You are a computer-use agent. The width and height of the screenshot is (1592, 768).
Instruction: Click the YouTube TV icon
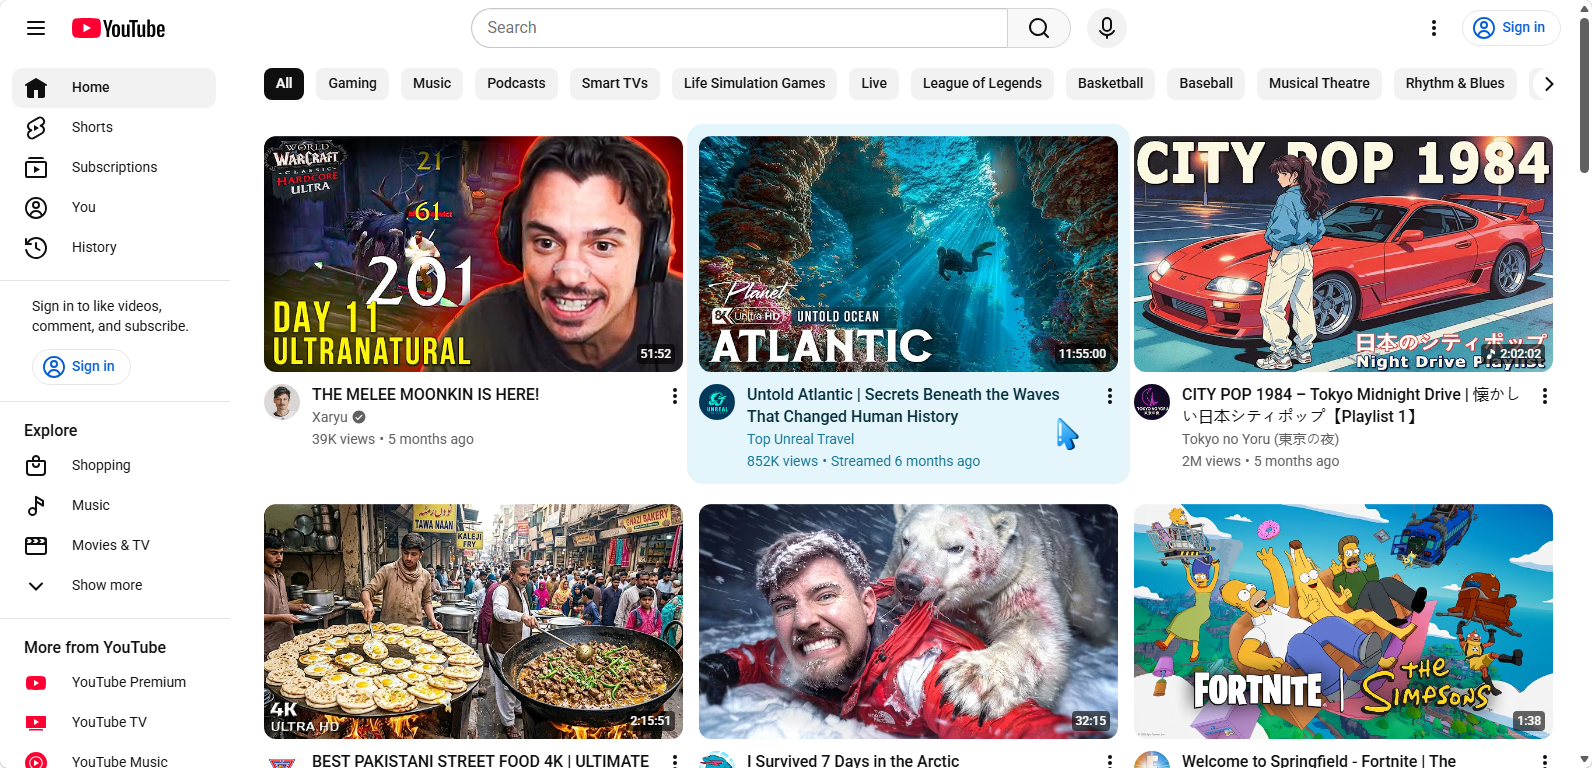tap(36, 722)
